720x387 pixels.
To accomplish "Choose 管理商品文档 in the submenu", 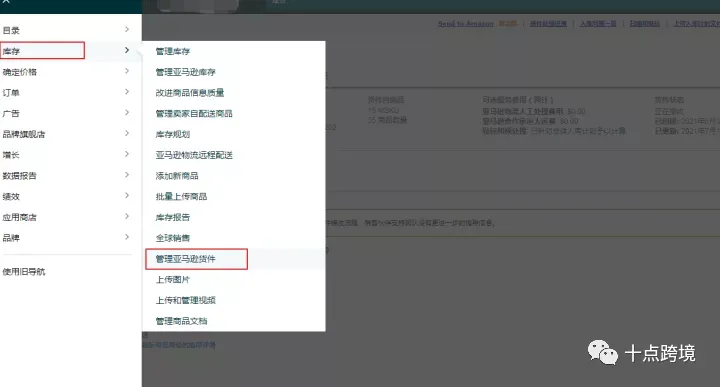I will [181, 321].
